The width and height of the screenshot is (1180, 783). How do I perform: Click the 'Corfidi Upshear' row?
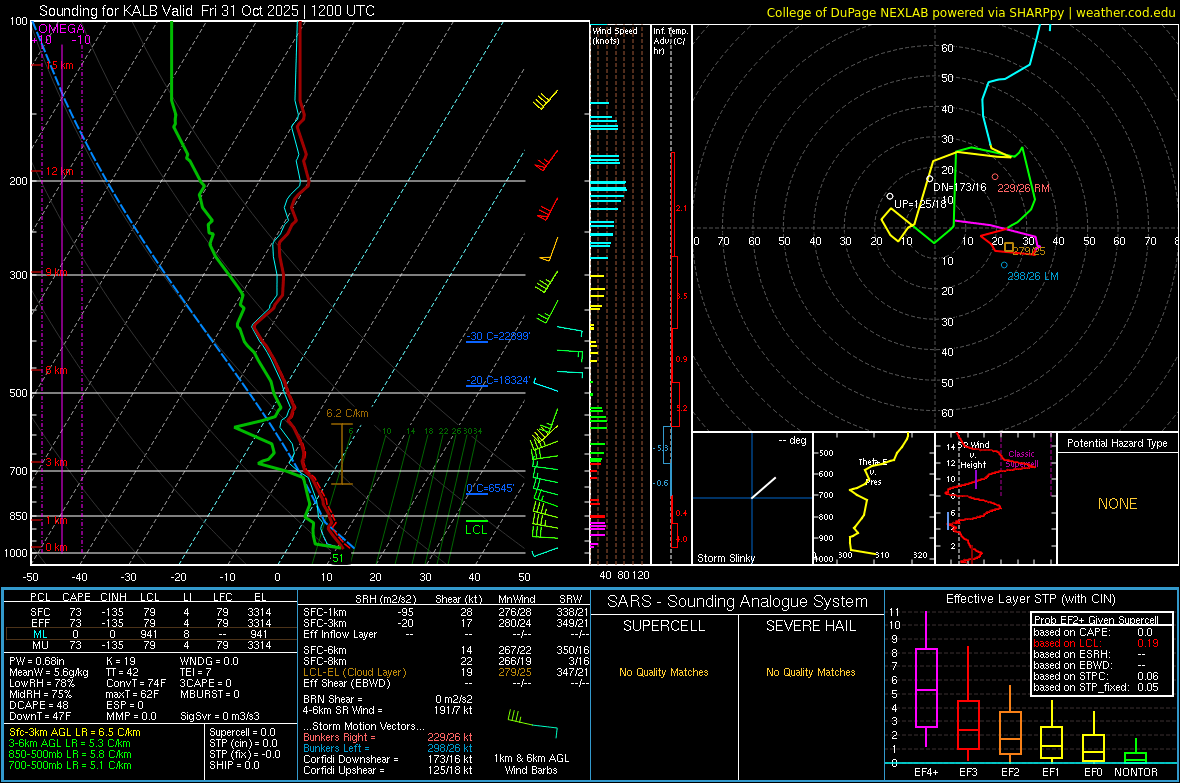(x=388, y=770)
